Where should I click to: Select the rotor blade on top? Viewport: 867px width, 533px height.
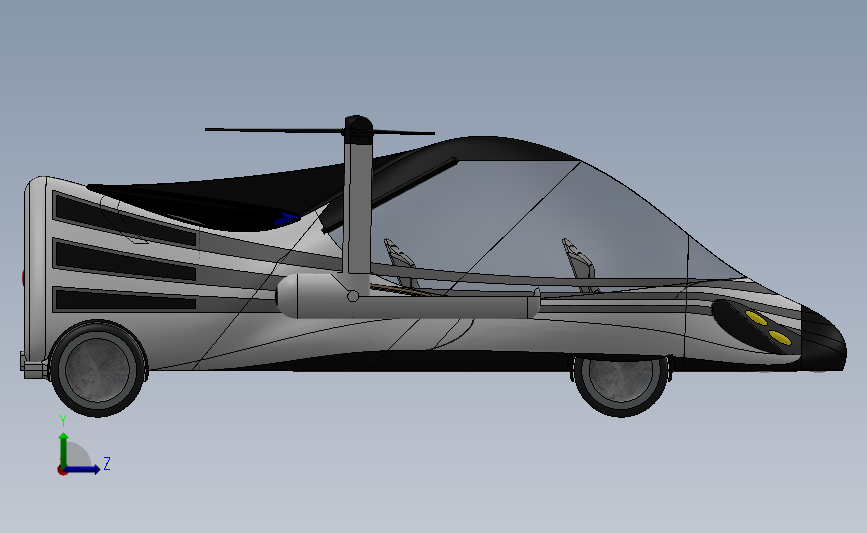(x=320, y=131)
